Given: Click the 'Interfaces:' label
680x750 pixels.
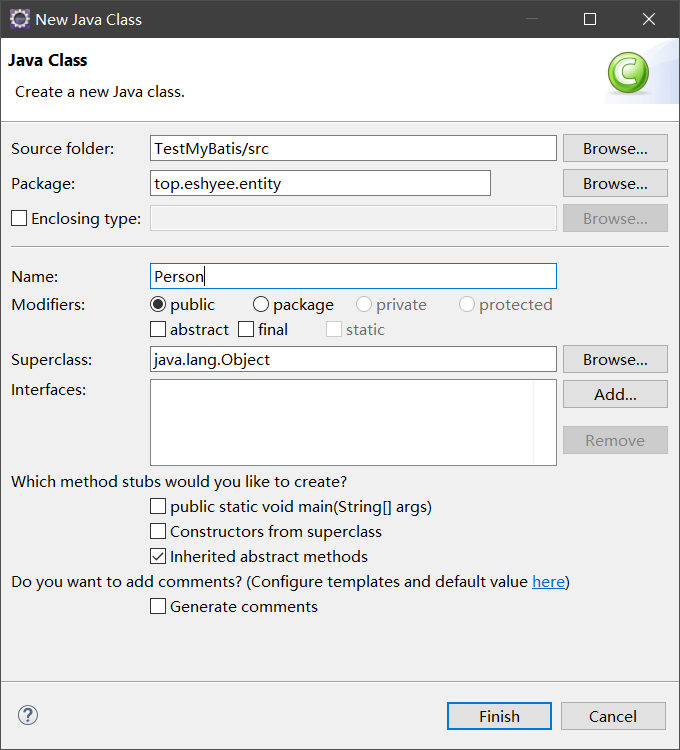Looking at the screenshot, I should 49,389.
